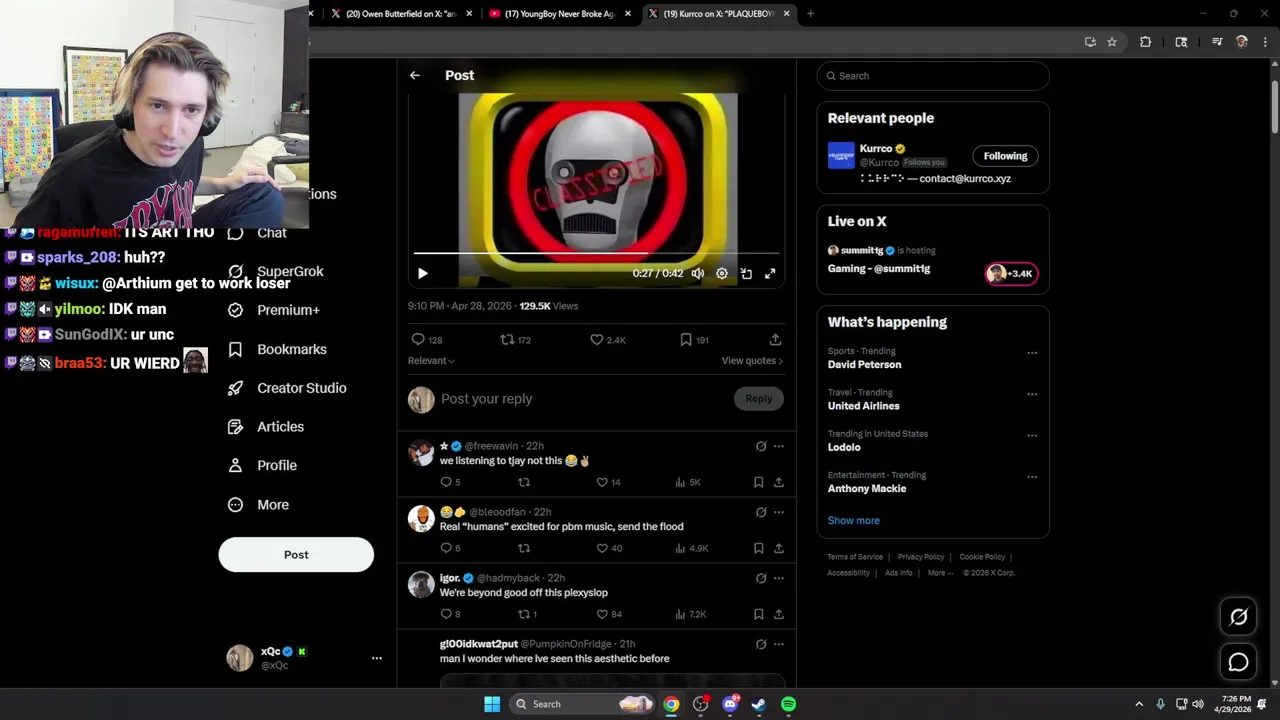The width and height of the screenshot is (1280, 720).
Task: Bookmark page with star icon
Action: click(x=1111, y=42)
